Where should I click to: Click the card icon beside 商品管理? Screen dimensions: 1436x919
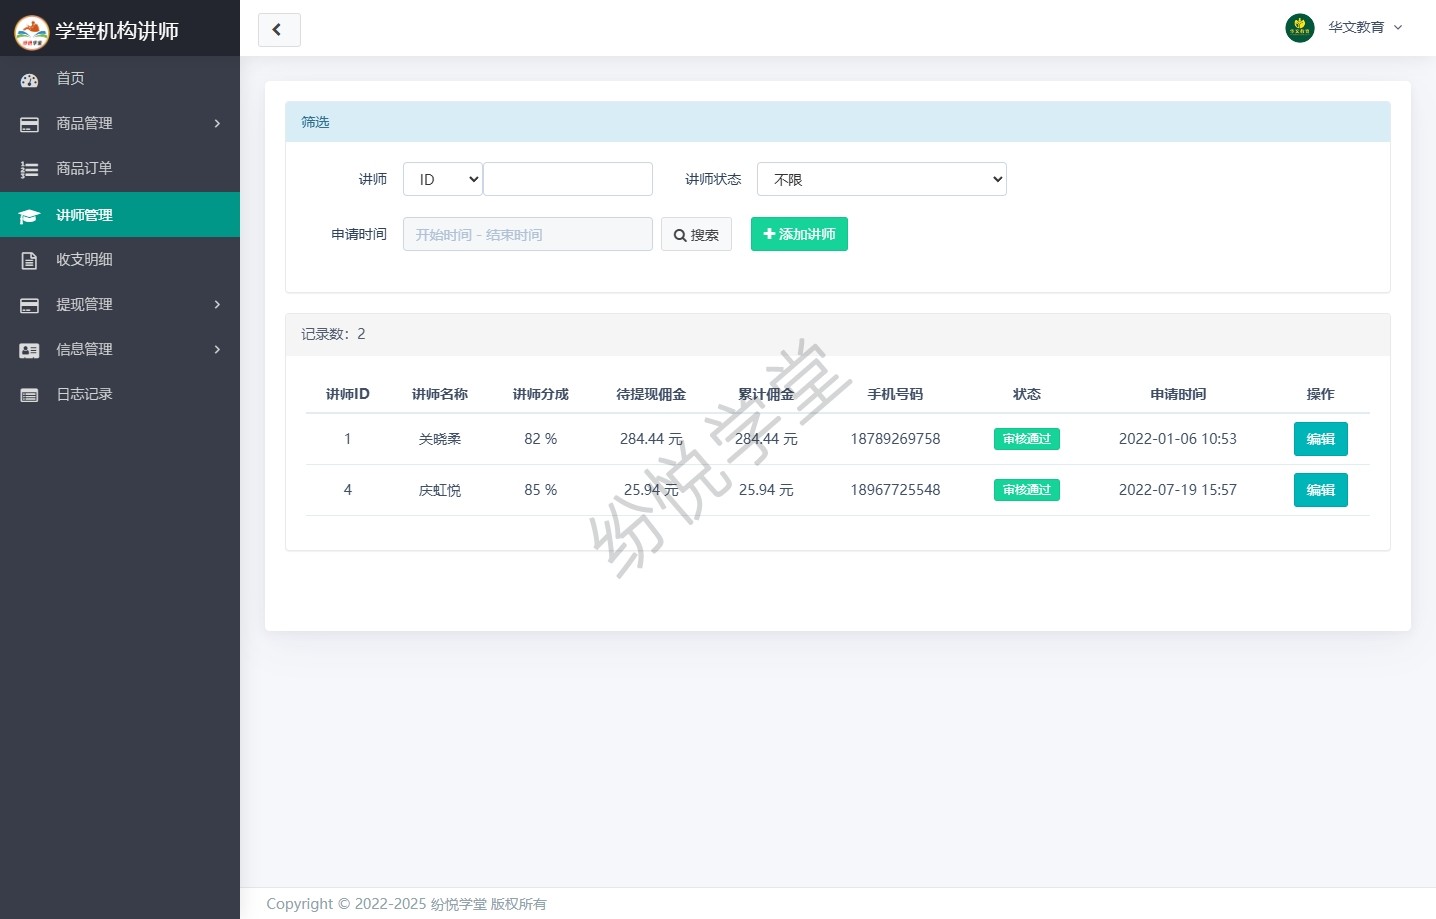tap(29, 125)
